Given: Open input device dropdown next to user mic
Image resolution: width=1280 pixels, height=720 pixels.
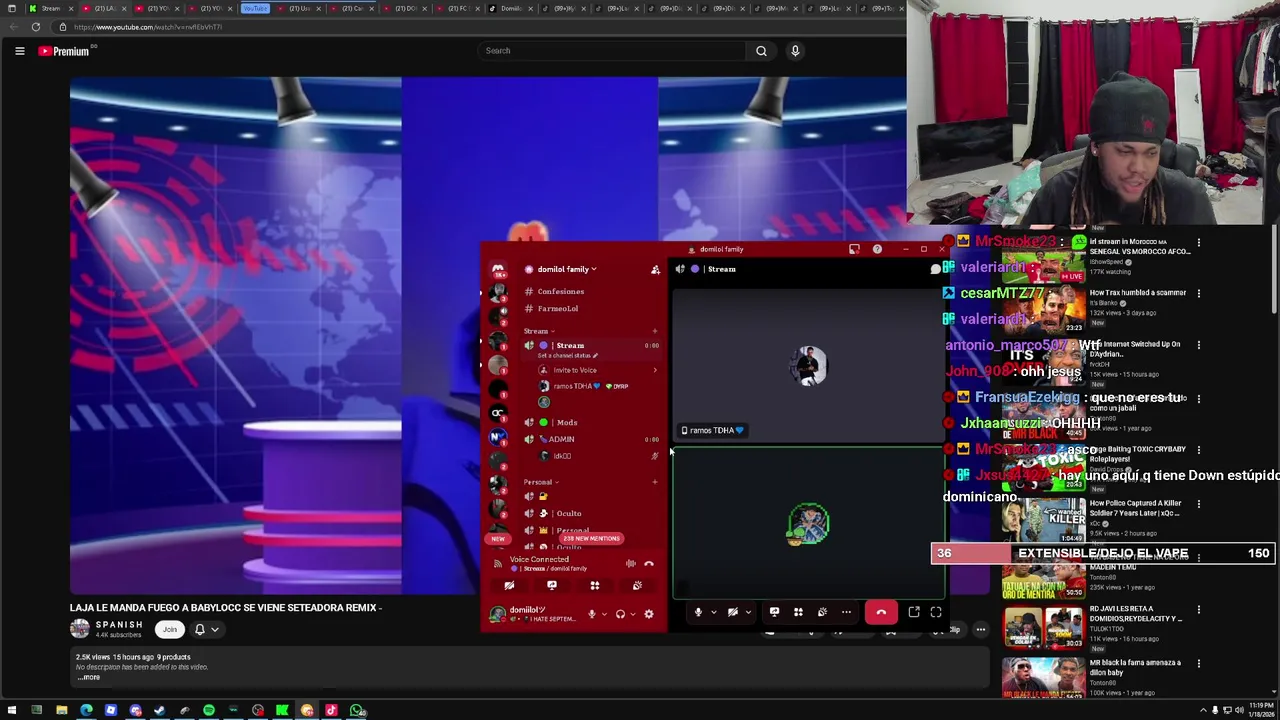Looking at the screenshot, I should pos(604,615).
